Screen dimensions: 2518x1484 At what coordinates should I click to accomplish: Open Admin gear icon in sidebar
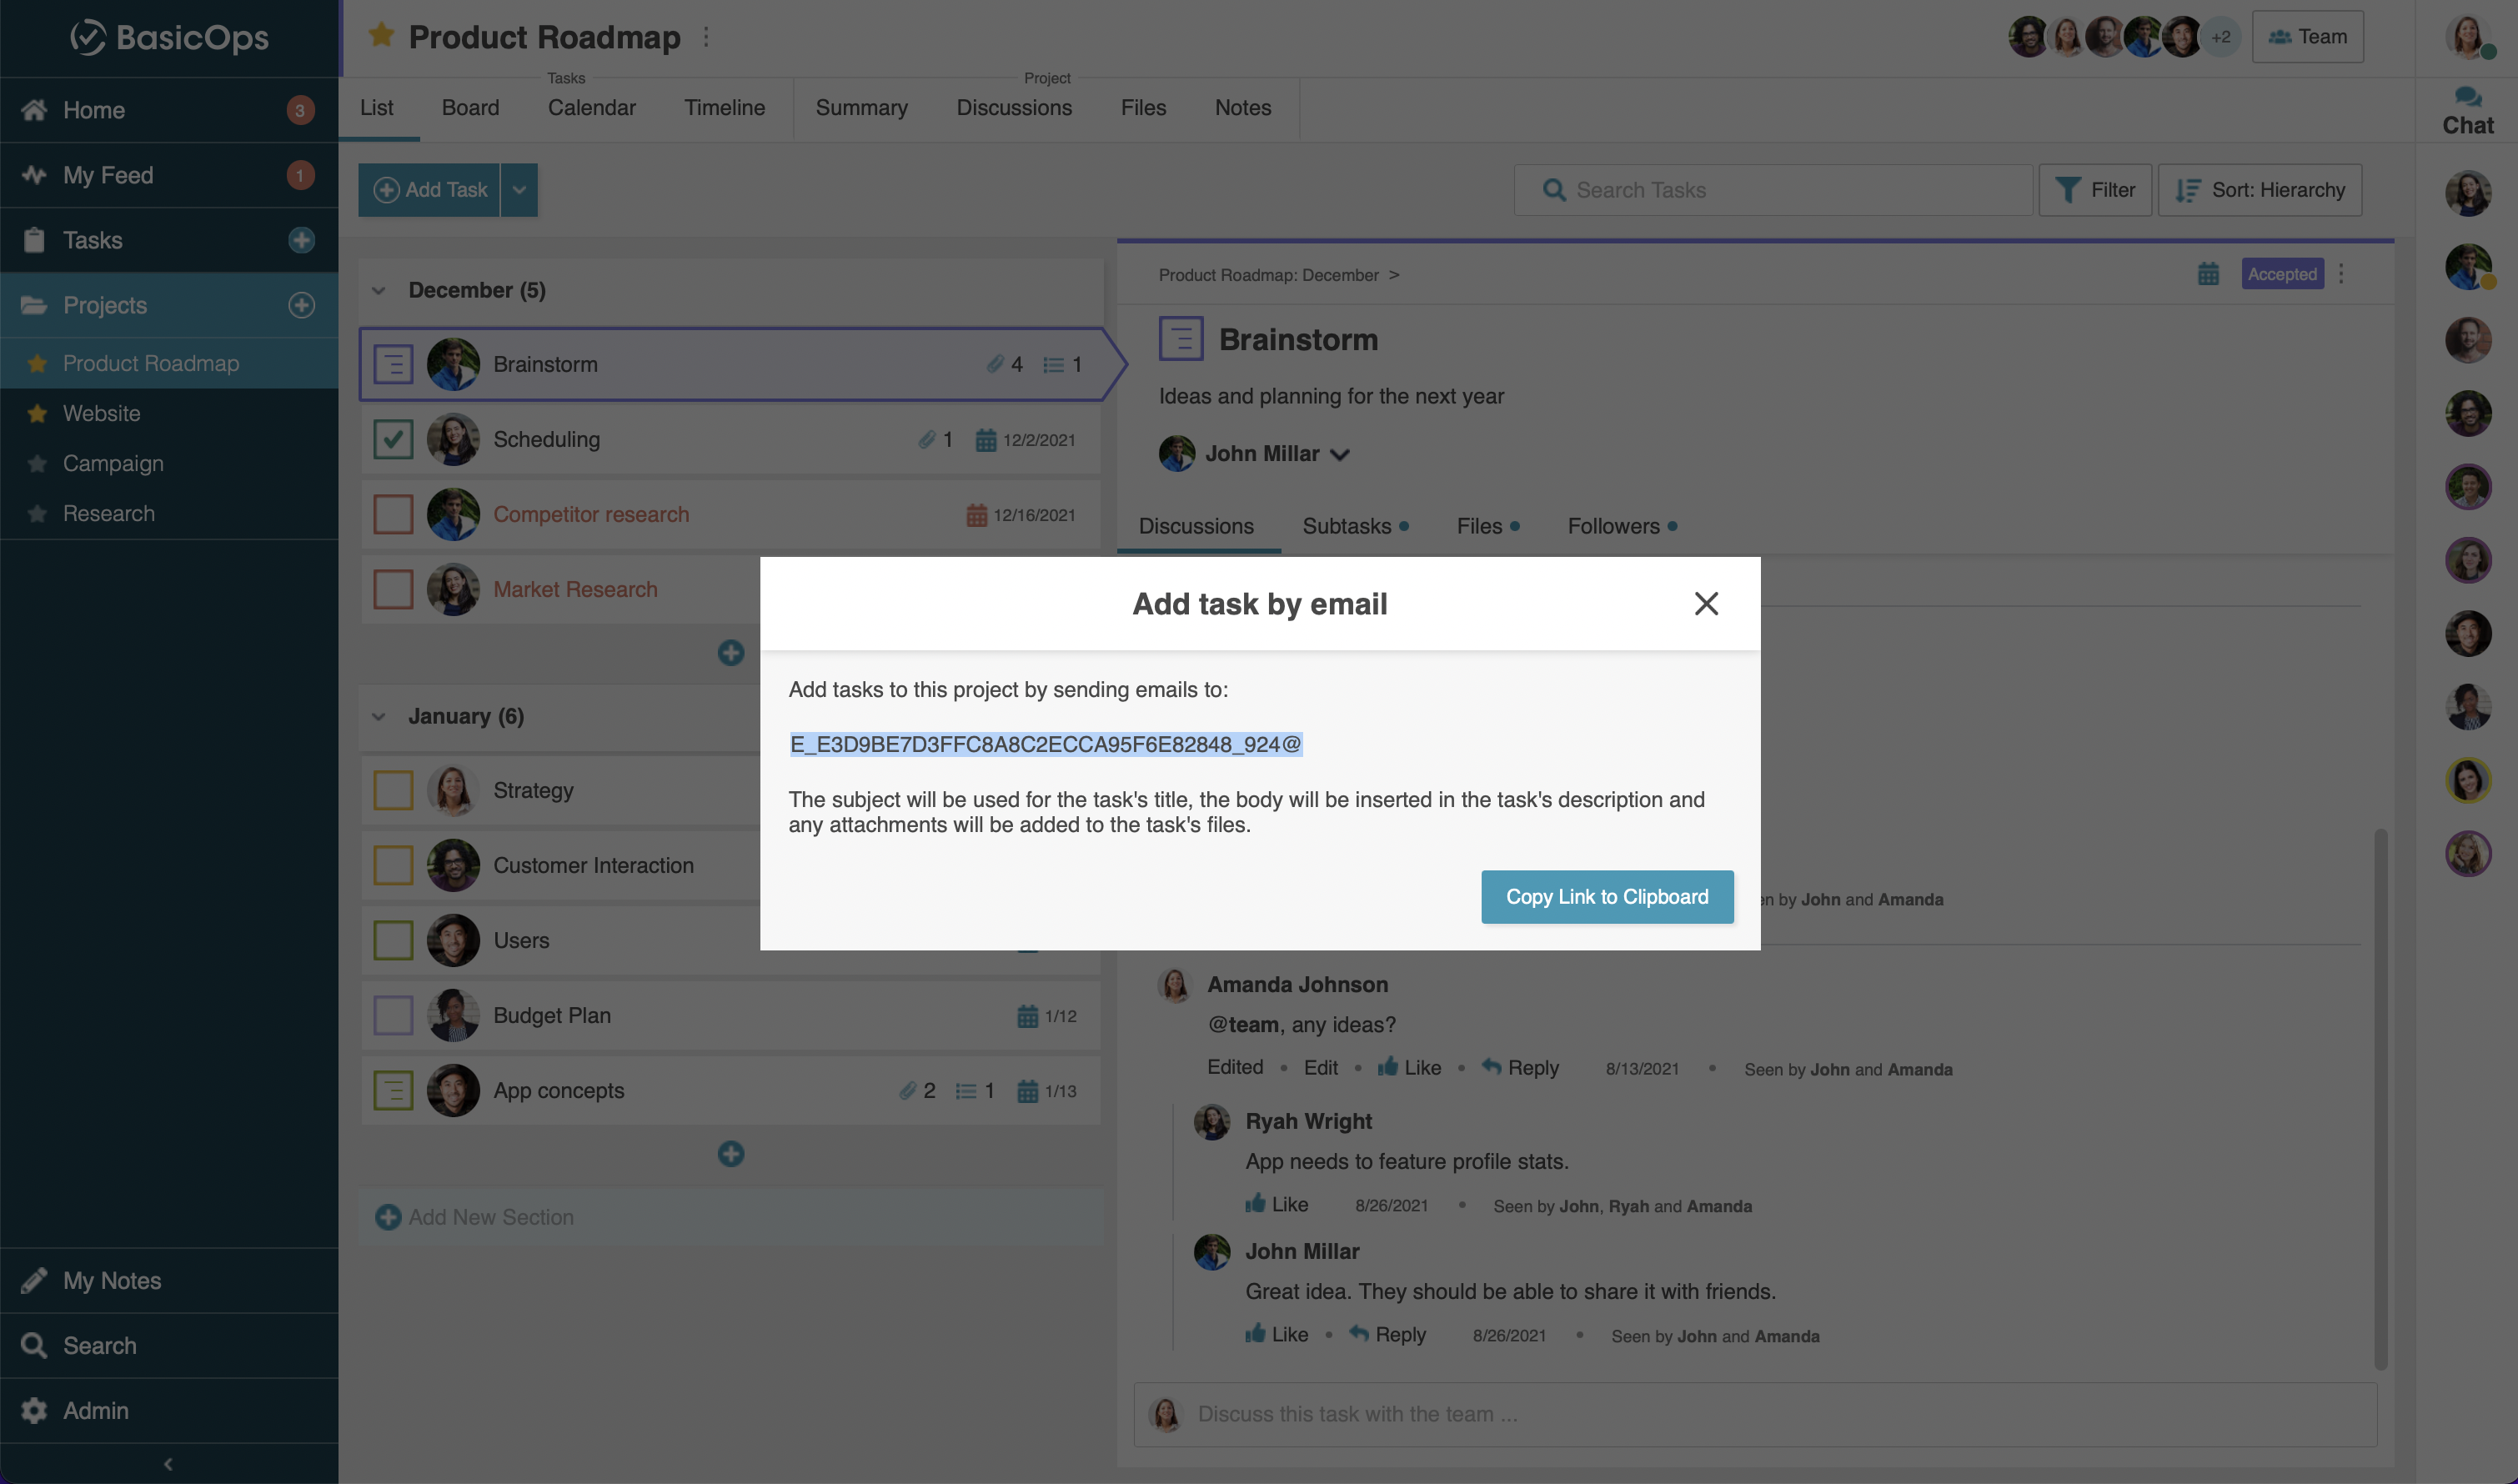34,1410
